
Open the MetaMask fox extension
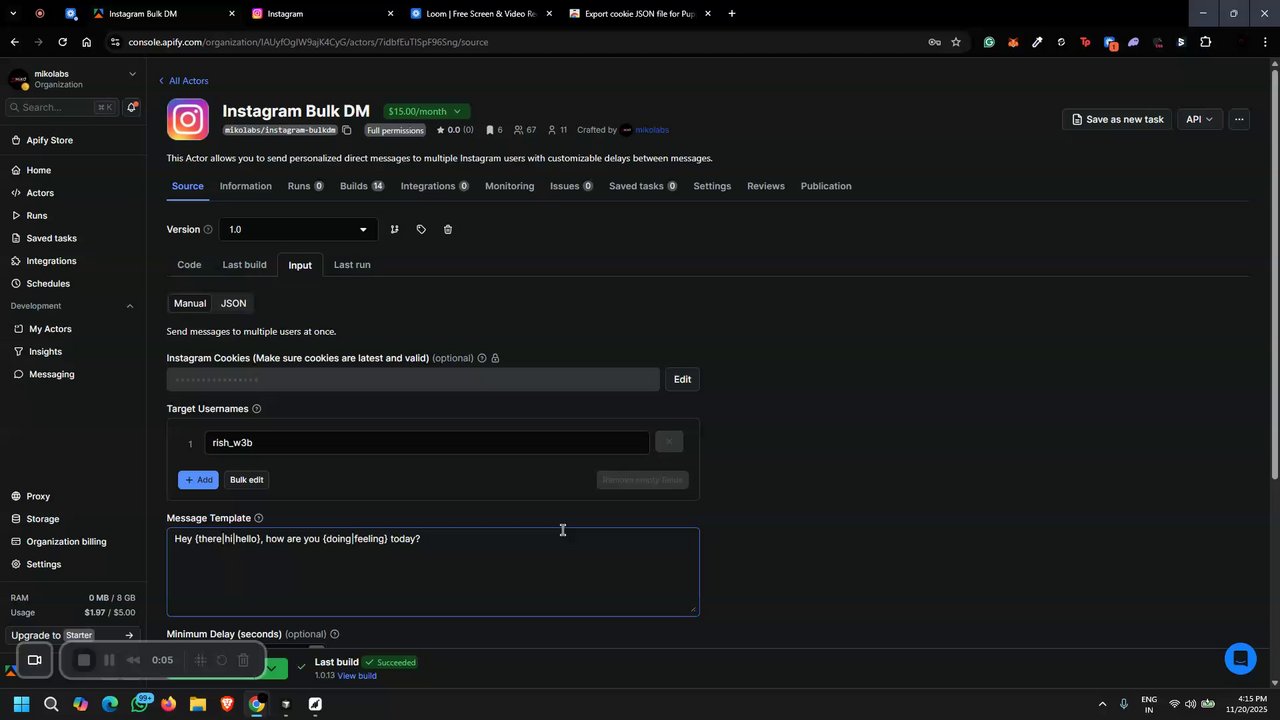1013,42
